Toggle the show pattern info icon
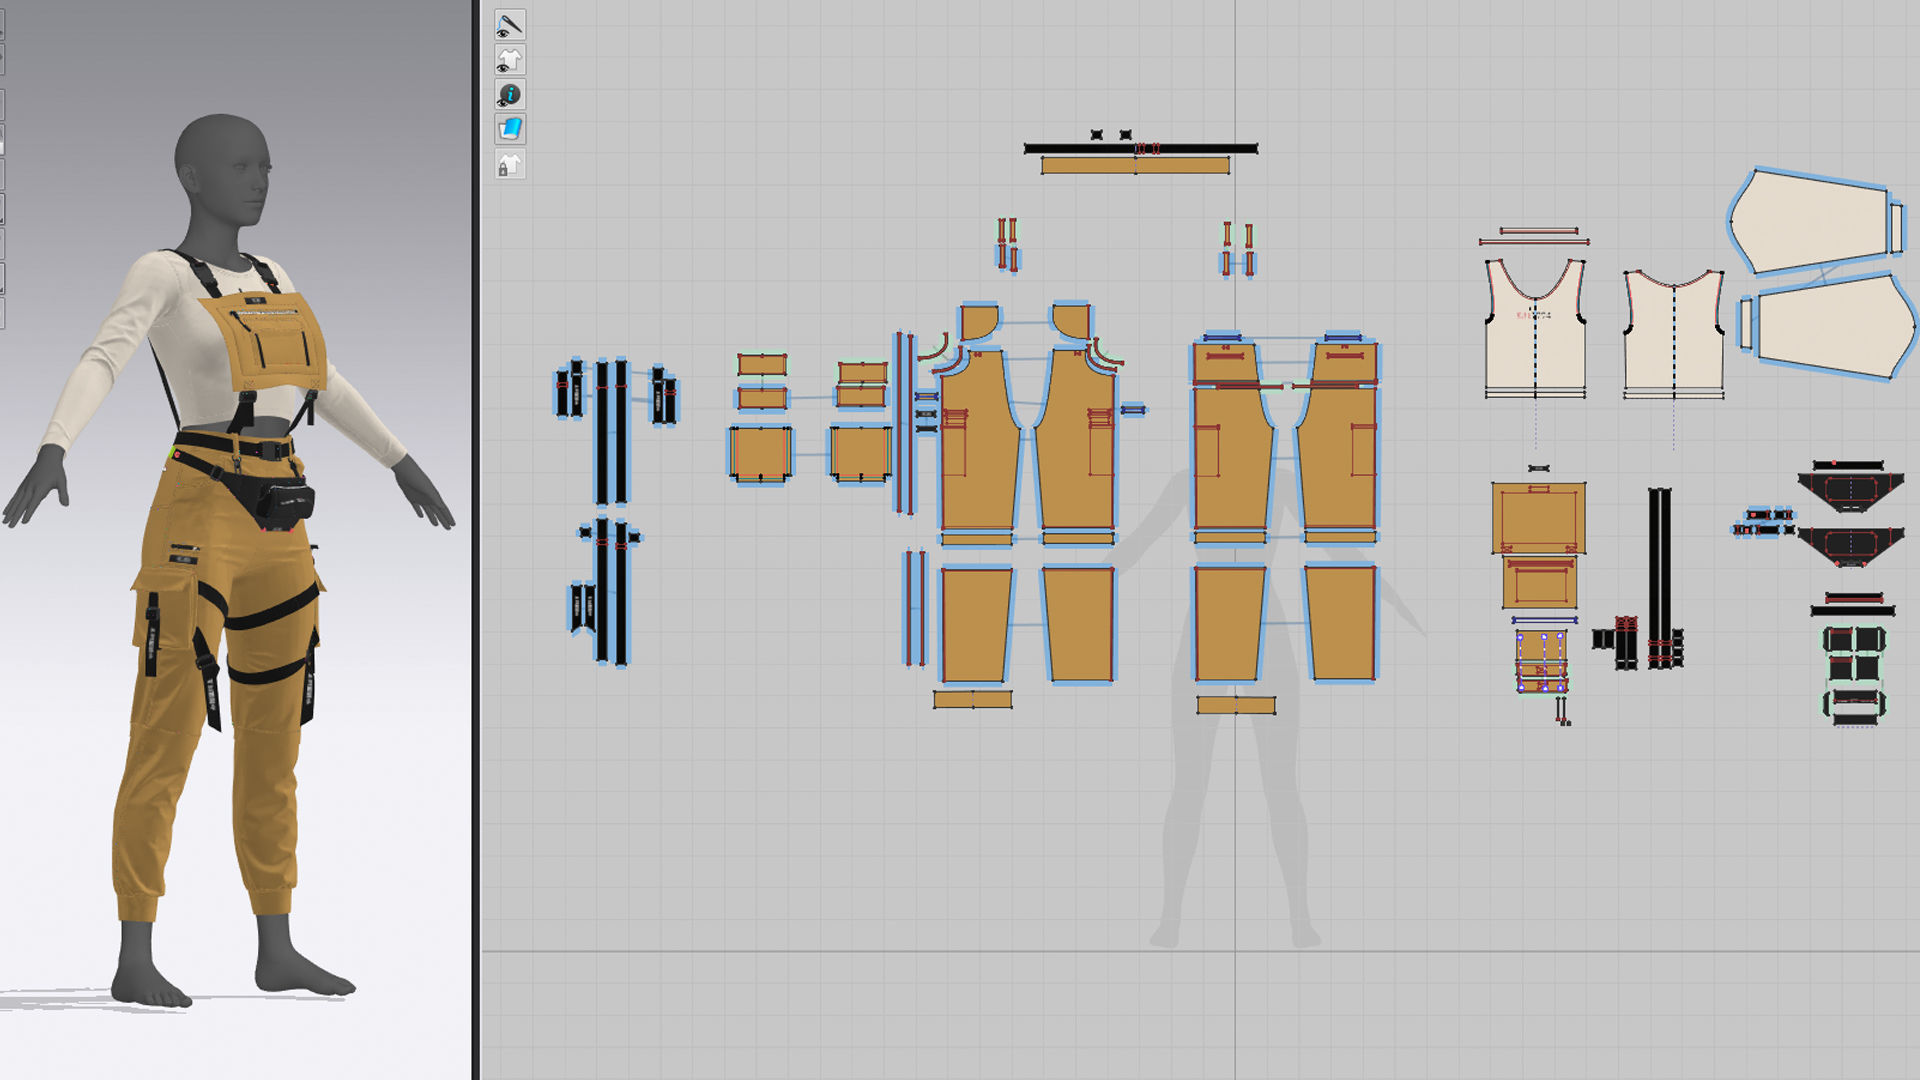This screenshot has width=1920, height=1080. point(510,95)
